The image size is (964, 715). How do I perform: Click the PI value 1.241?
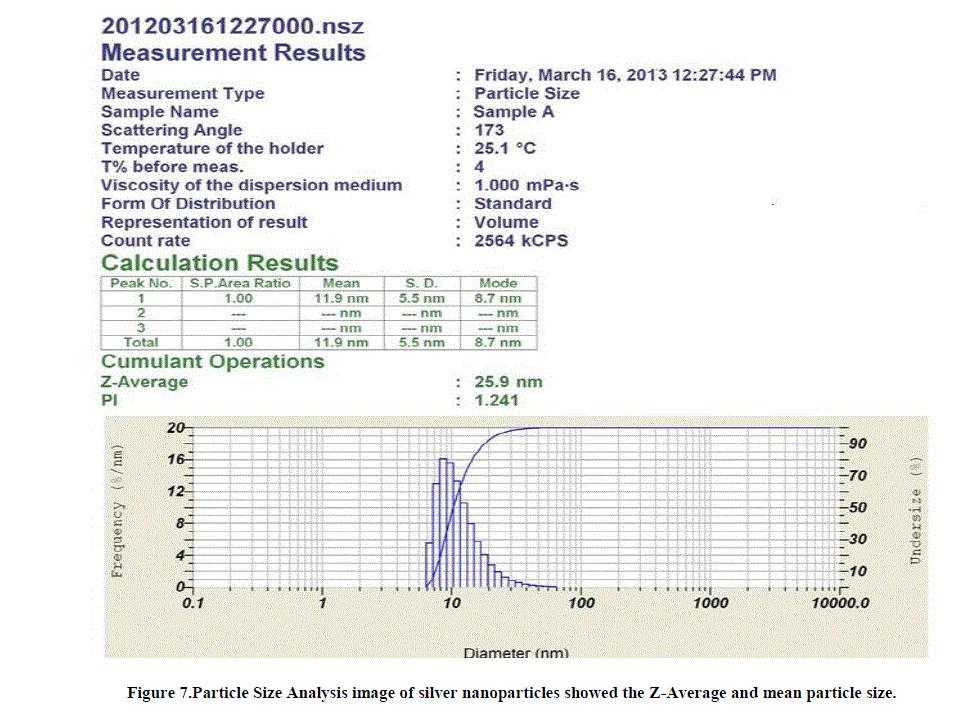[496, 401]
